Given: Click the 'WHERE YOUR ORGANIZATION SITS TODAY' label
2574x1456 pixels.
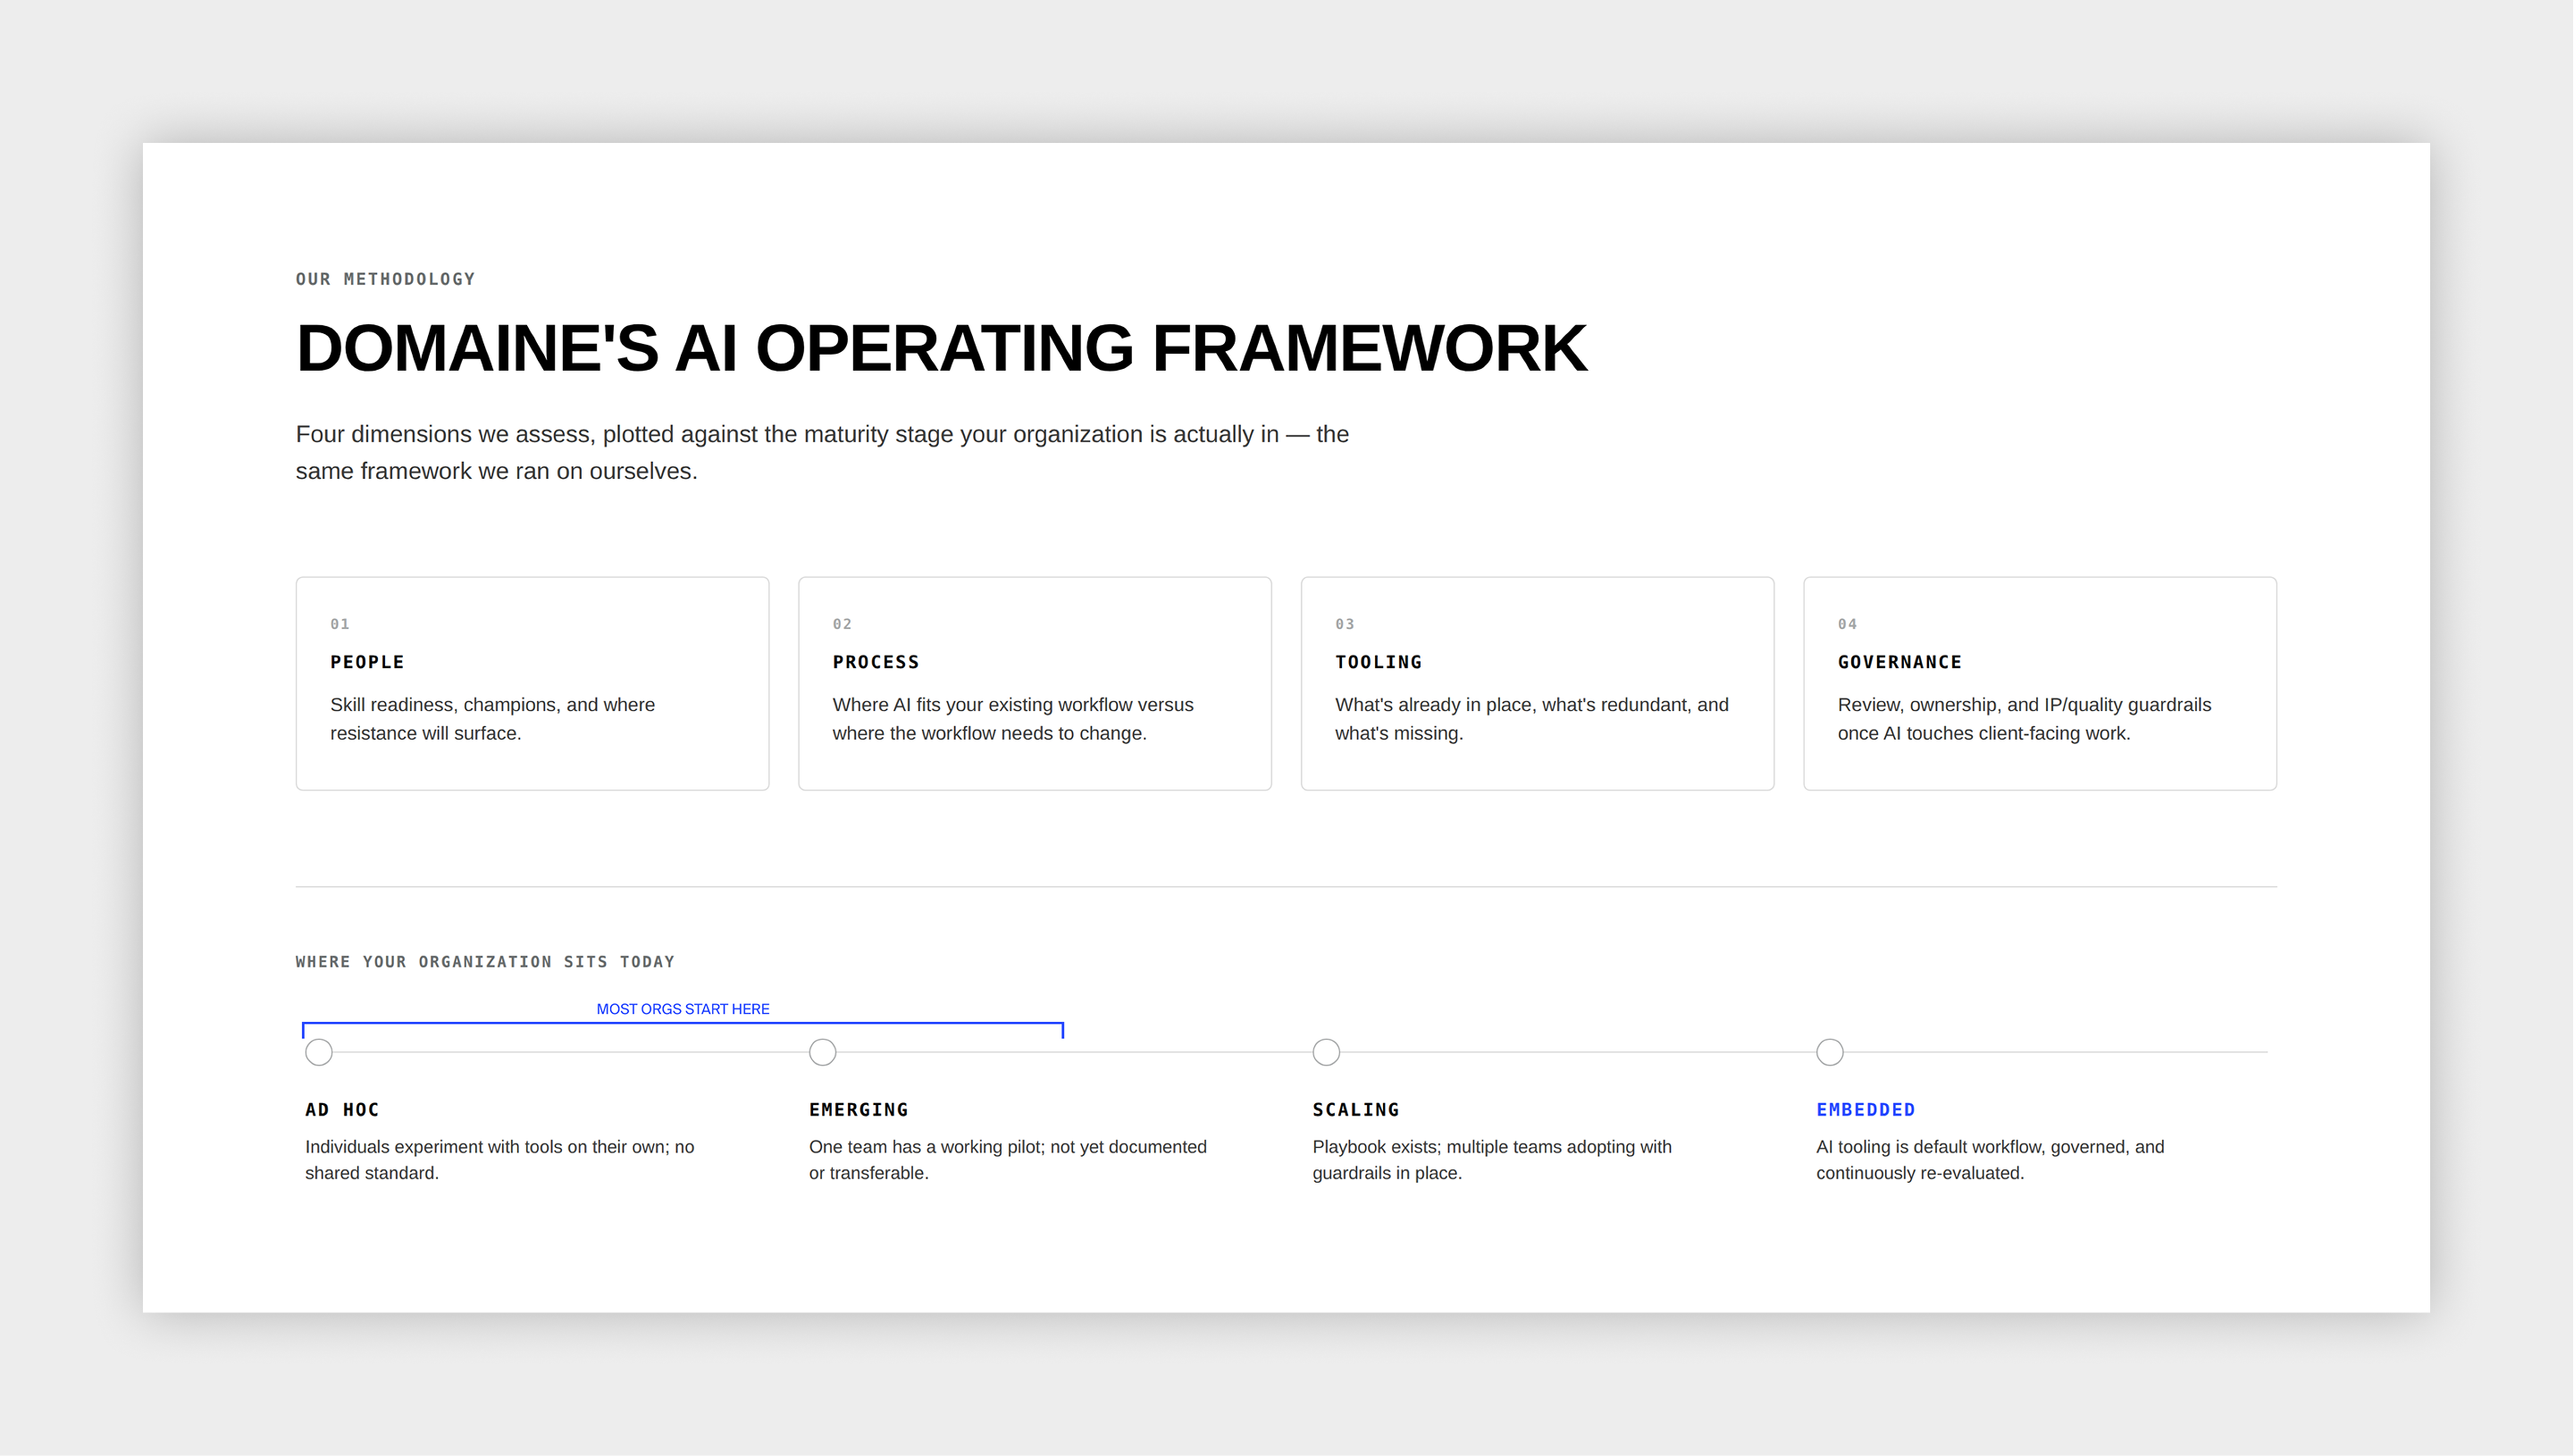Looking at the screenshot, I should pyautogui.click(x=485, y=962).
